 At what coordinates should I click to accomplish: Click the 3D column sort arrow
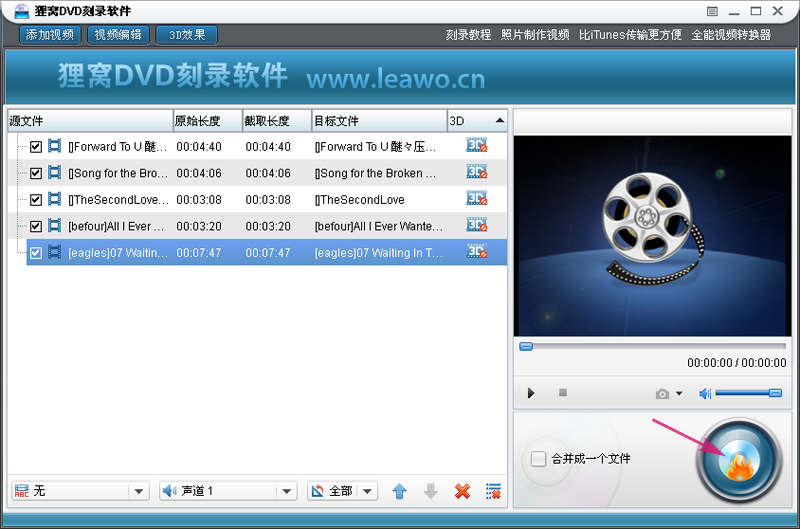coord(499,121)
